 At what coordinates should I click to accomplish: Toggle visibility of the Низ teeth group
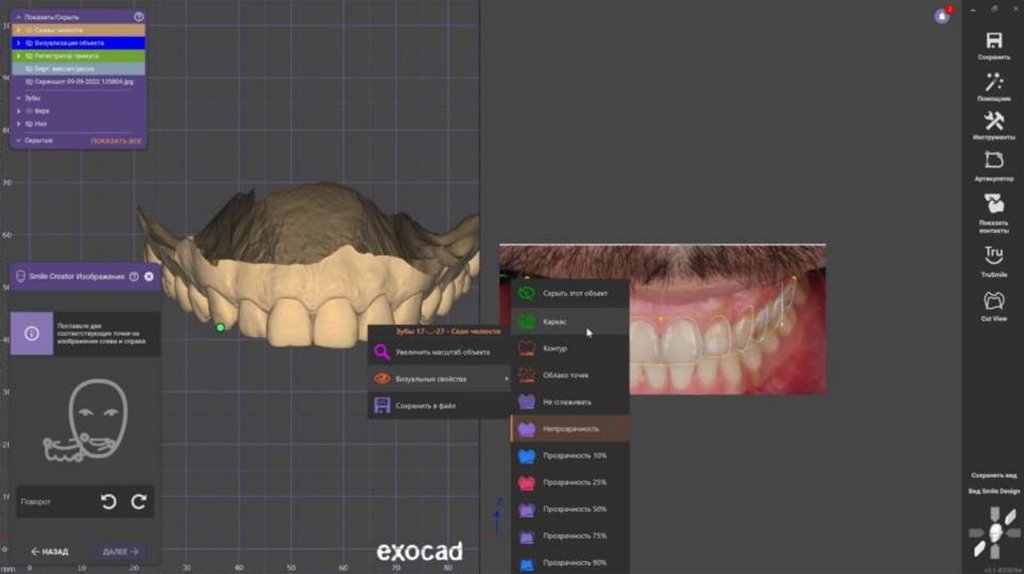point(29,124)
